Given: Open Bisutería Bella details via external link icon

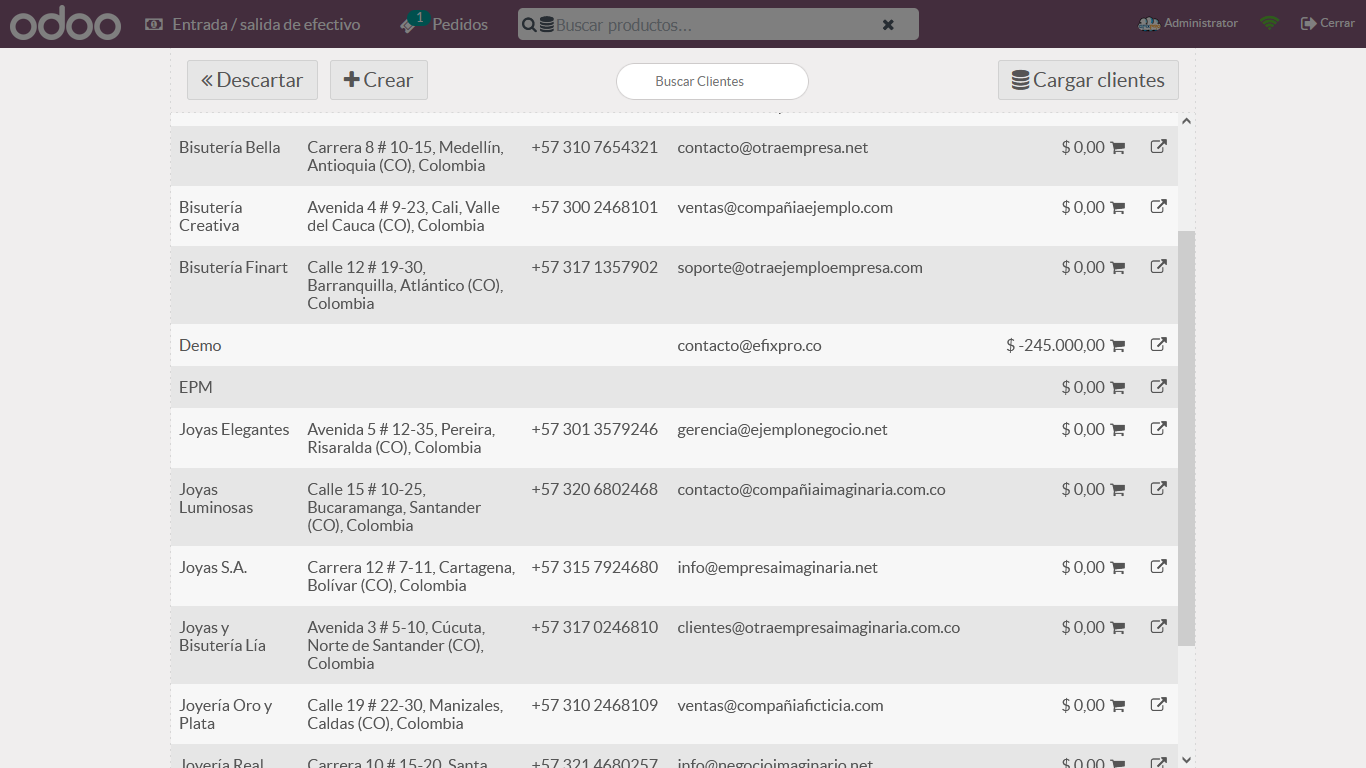Looking at the screenshot, I should click(1158, 147).
